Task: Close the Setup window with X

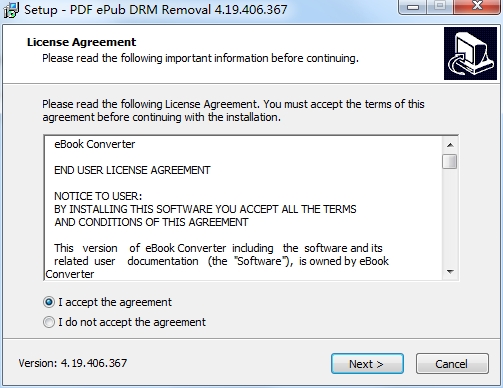Action: (477, 6)
